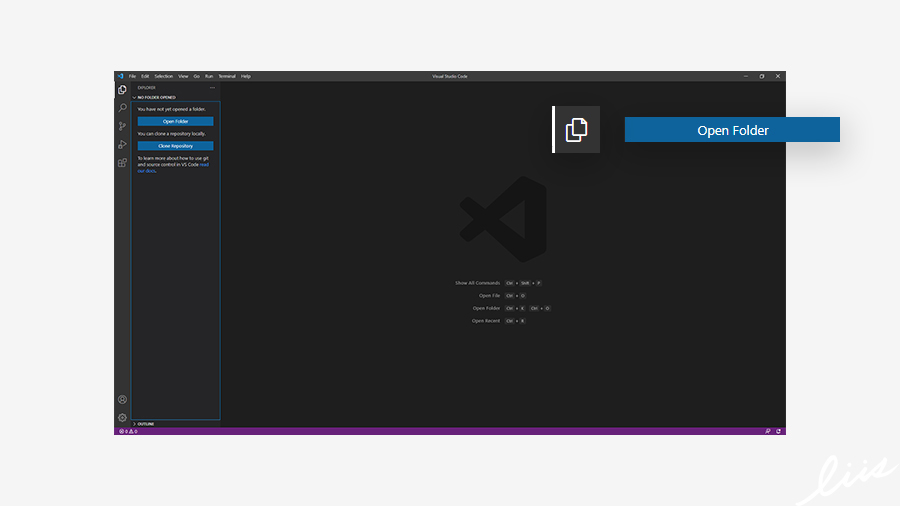Click 'Open File' shortcut hint text
The height and width of the screenshot is (506, 900).
489,295
